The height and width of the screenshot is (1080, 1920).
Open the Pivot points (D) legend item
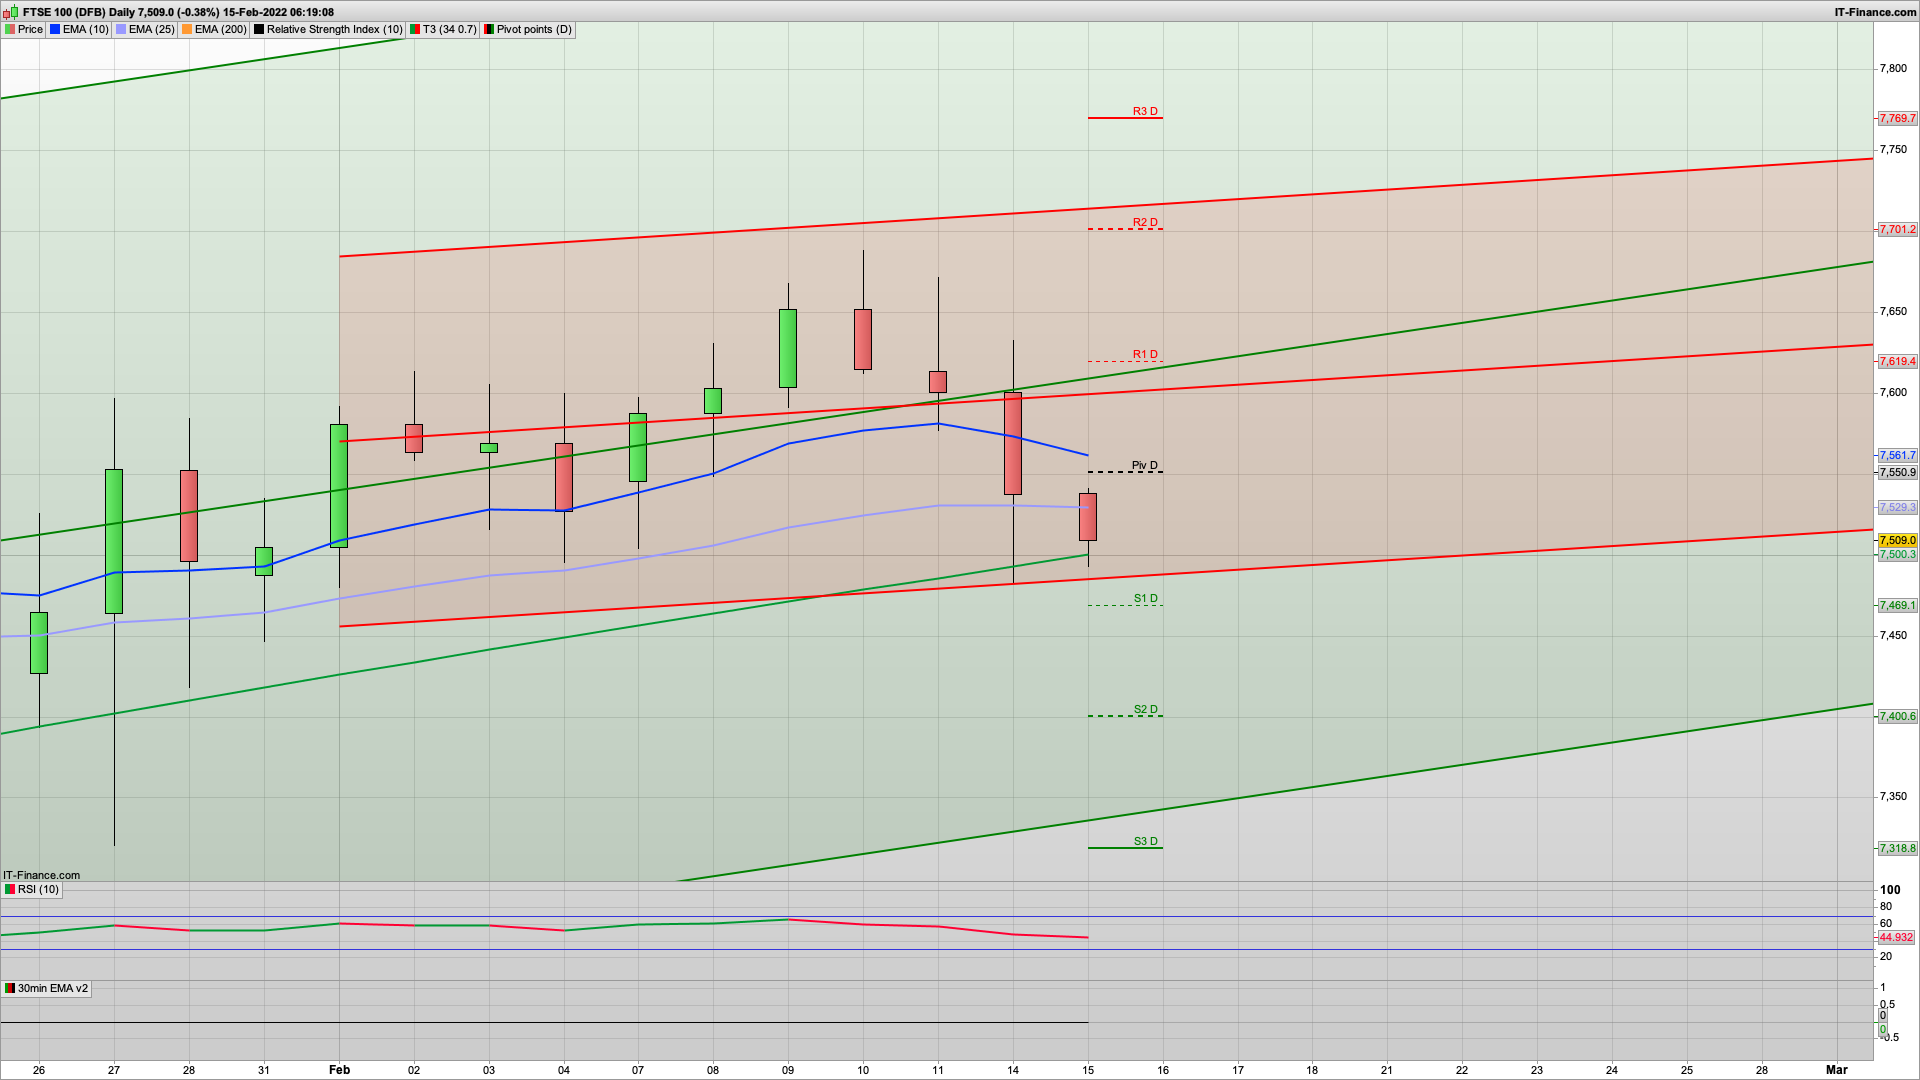[x=527, y=29]
